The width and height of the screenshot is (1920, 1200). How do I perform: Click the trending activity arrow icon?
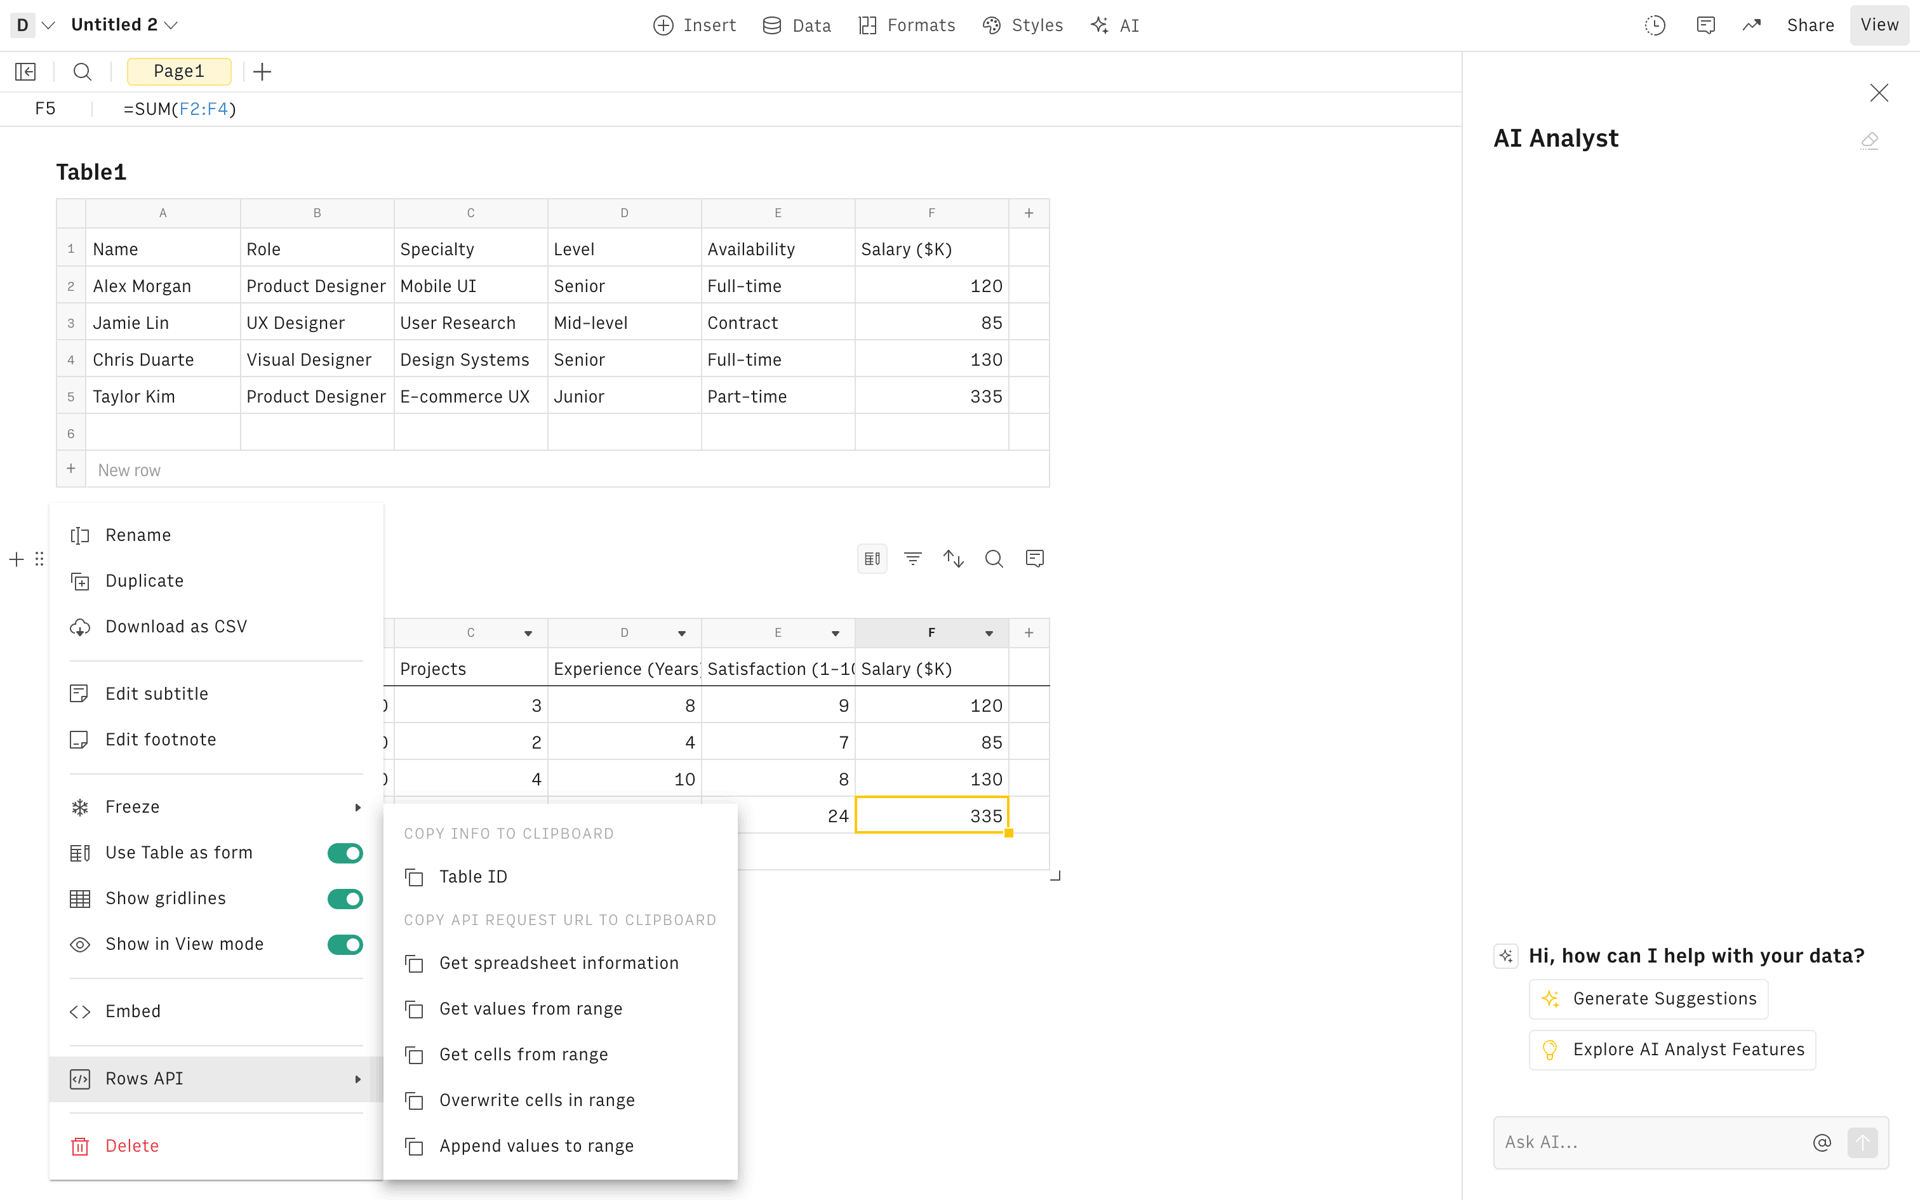click(x=1751, y=26)
